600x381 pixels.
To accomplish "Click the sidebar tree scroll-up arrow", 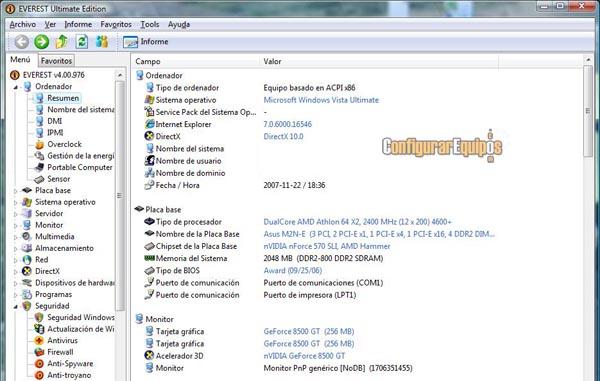I will pos(120,75).
